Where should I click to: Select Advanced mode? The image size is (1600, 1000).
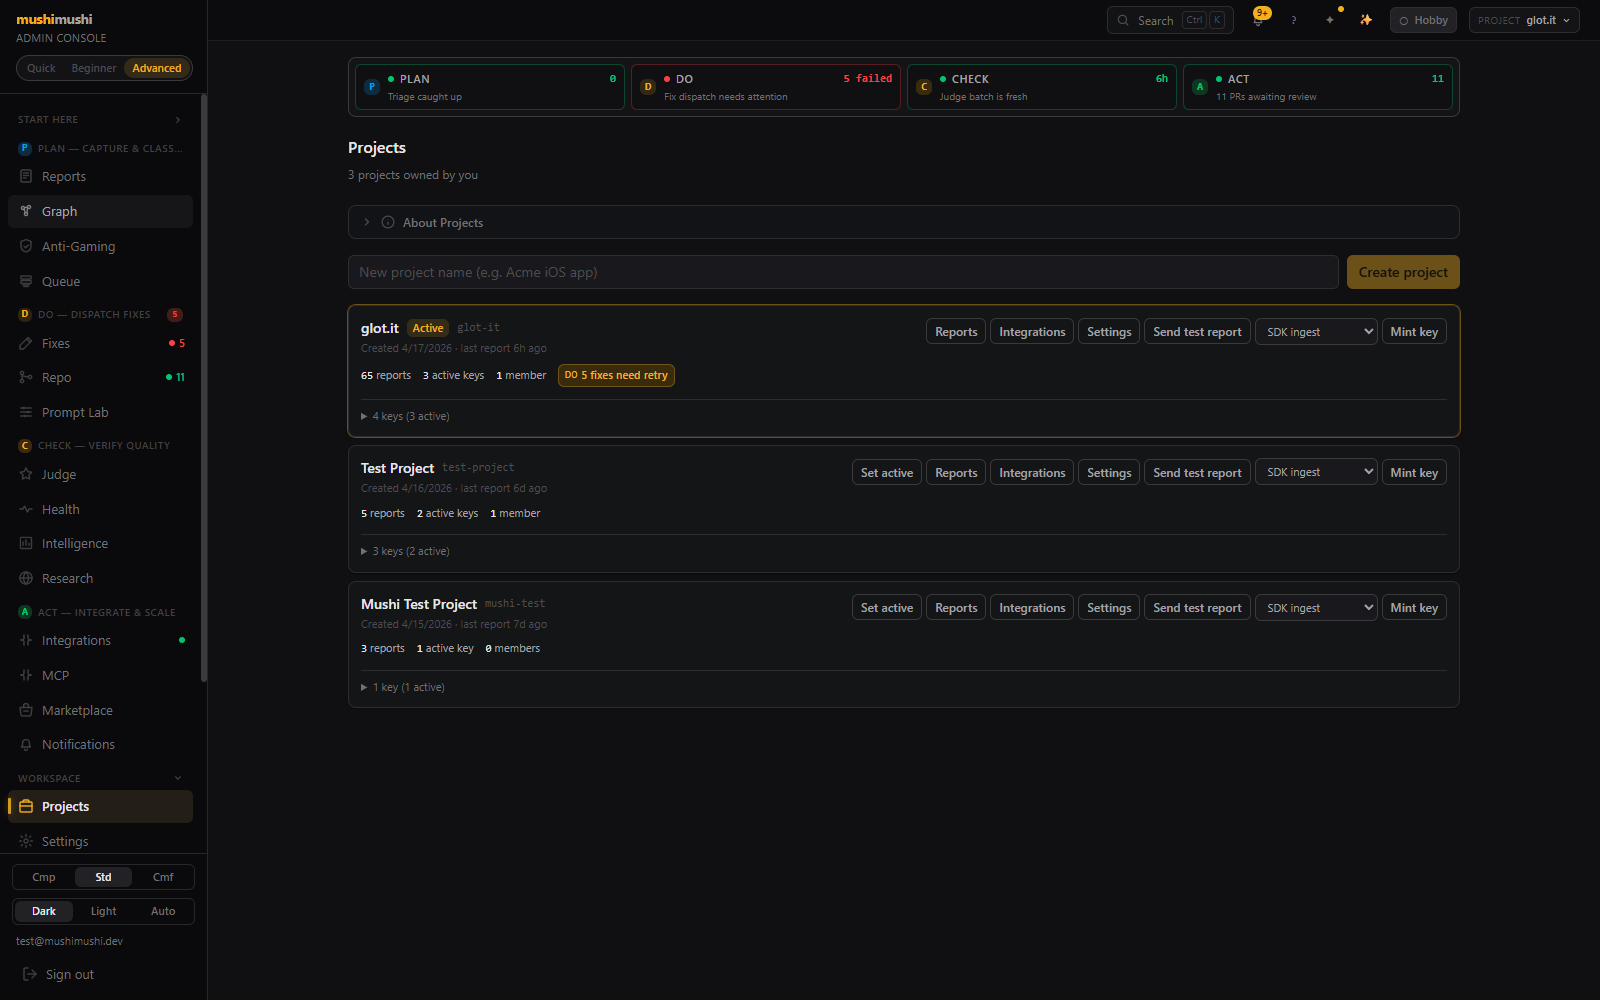[157, 68]
